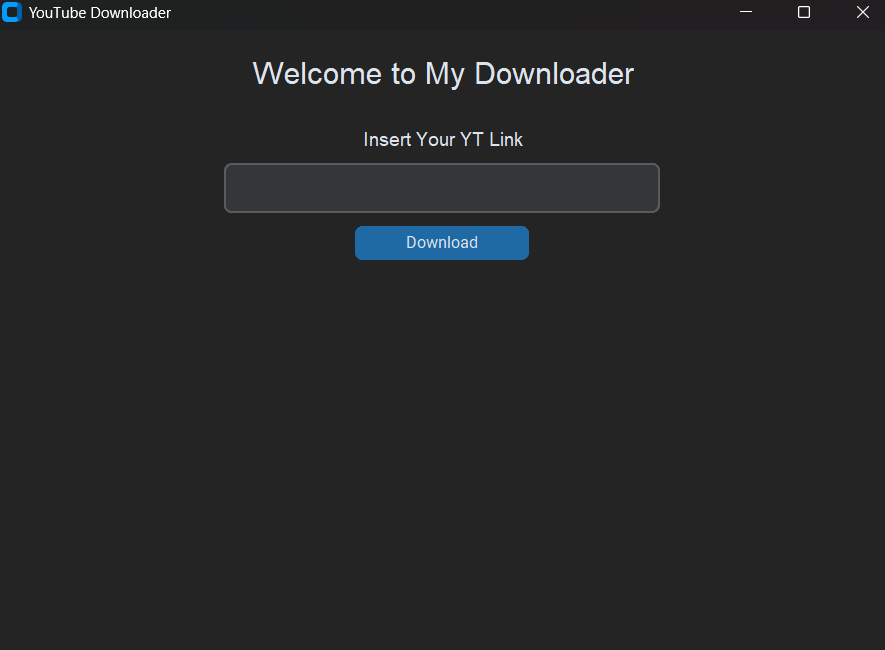
Task: Click the 'Insert Your YT Link' label
Action: coord(441,140)
